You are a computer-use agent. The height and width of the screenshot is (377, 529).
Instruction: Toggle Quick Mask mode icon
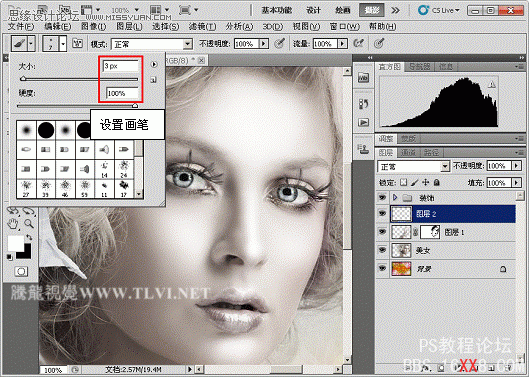[x=22, y=271]
